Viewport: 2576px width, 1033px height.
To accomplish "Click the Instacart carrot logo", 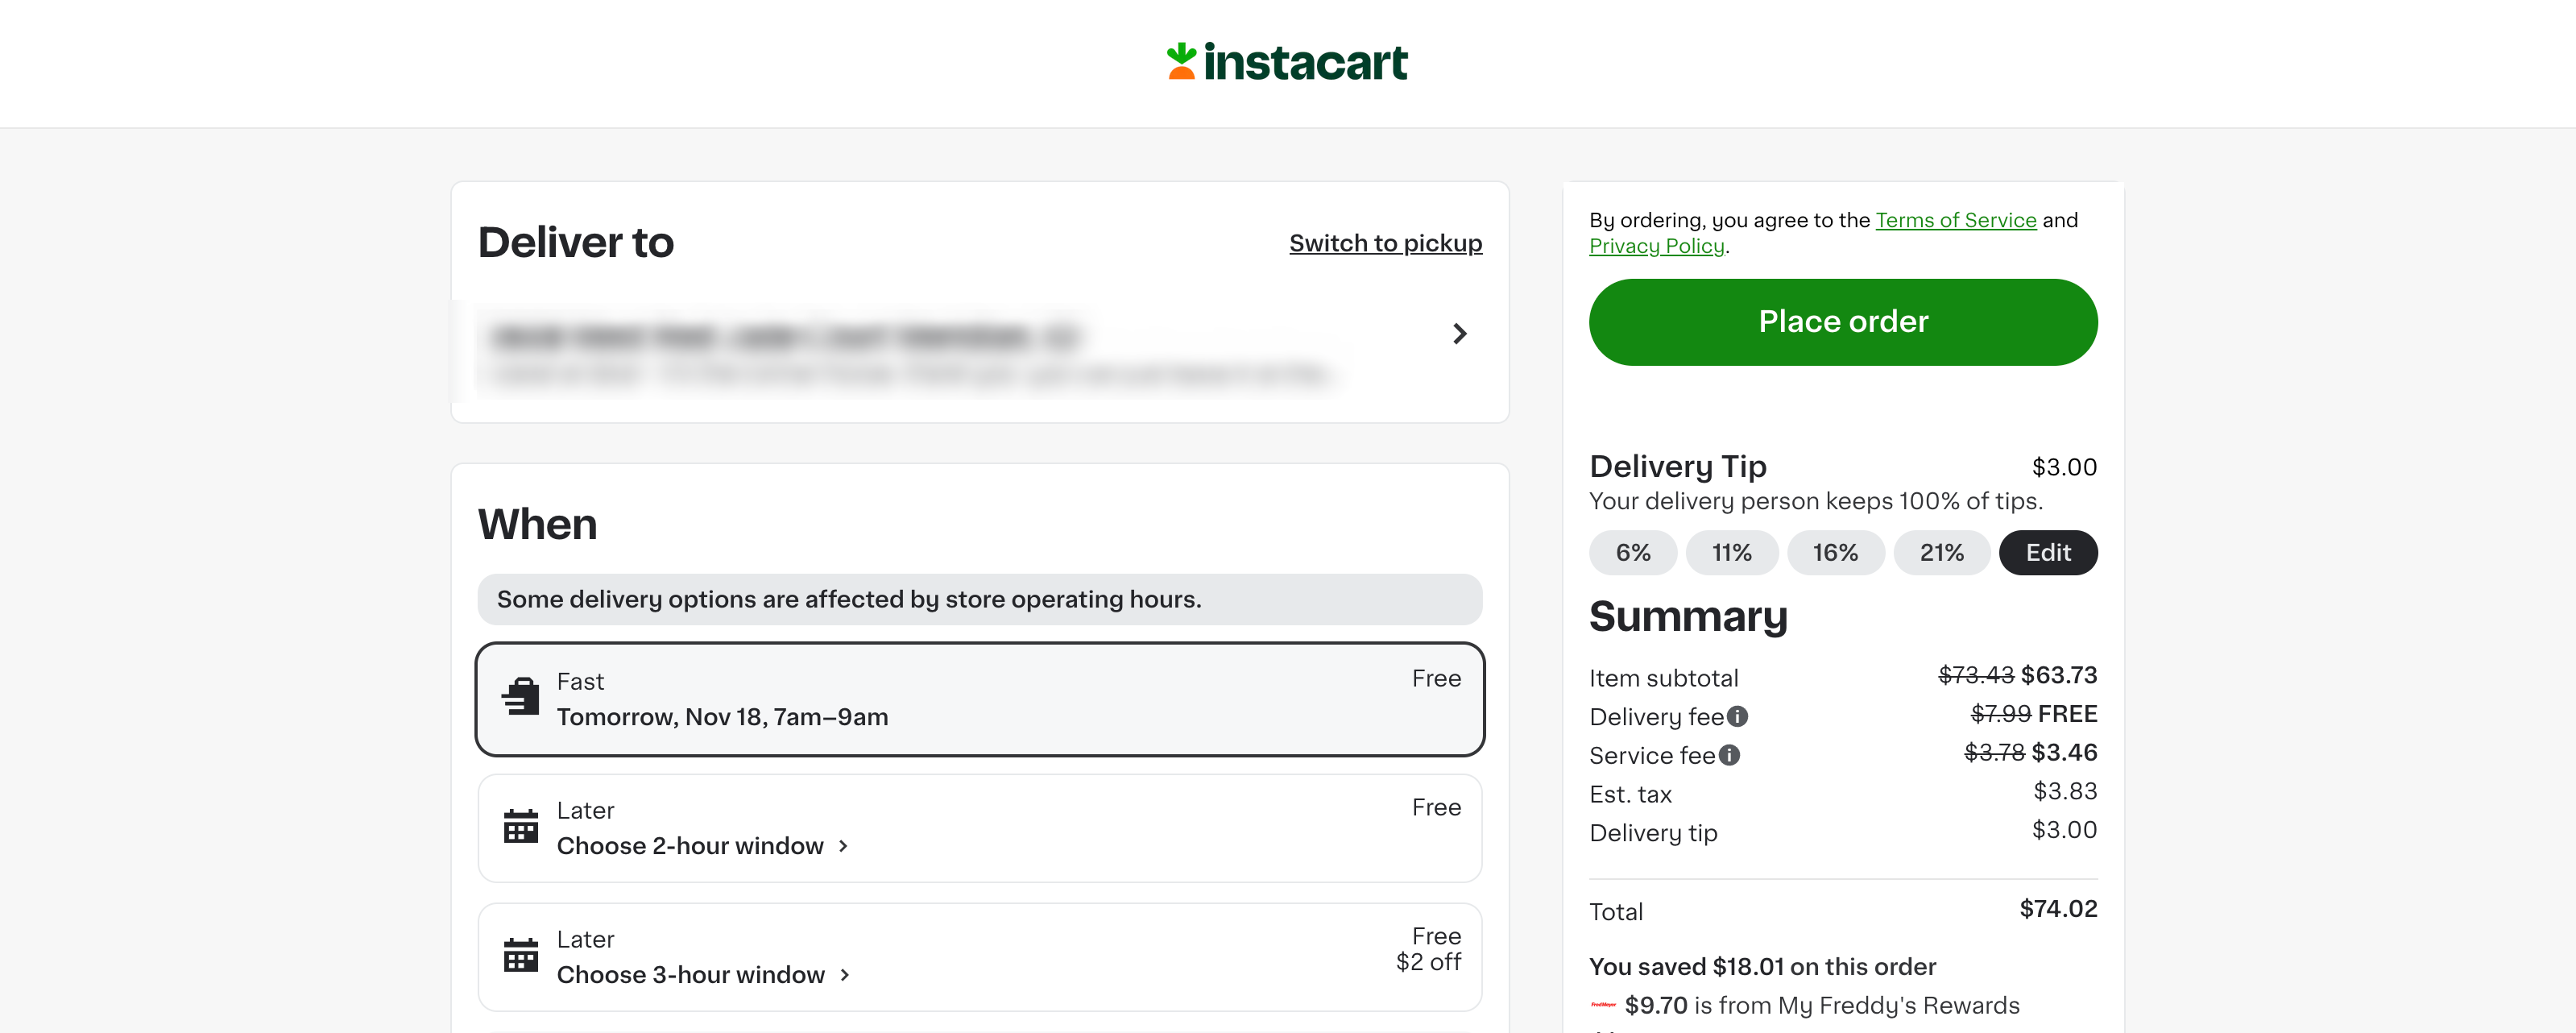I will (x=1181, y=61).
